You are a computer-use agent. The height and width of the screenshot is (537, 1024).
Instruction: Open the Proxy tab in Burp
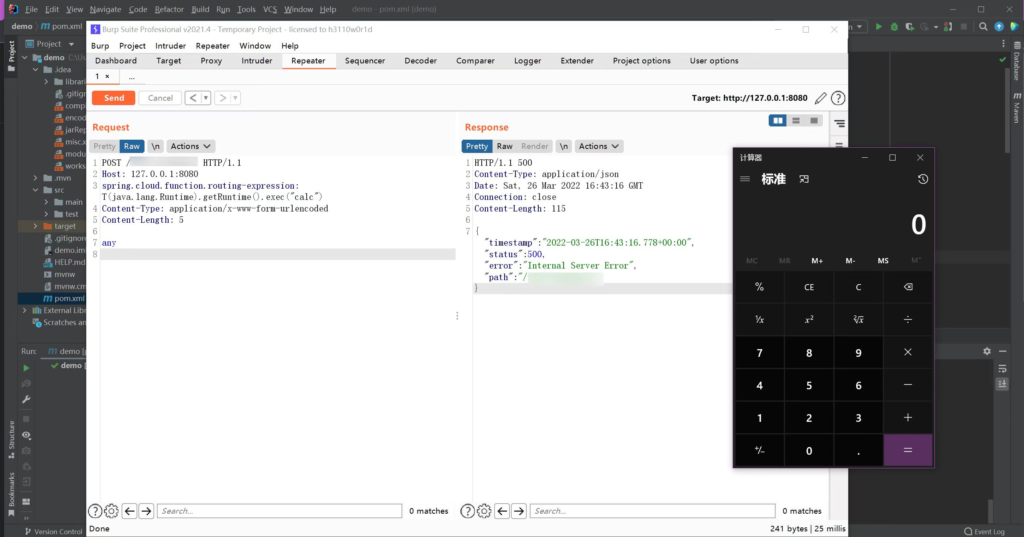(211, 61)
